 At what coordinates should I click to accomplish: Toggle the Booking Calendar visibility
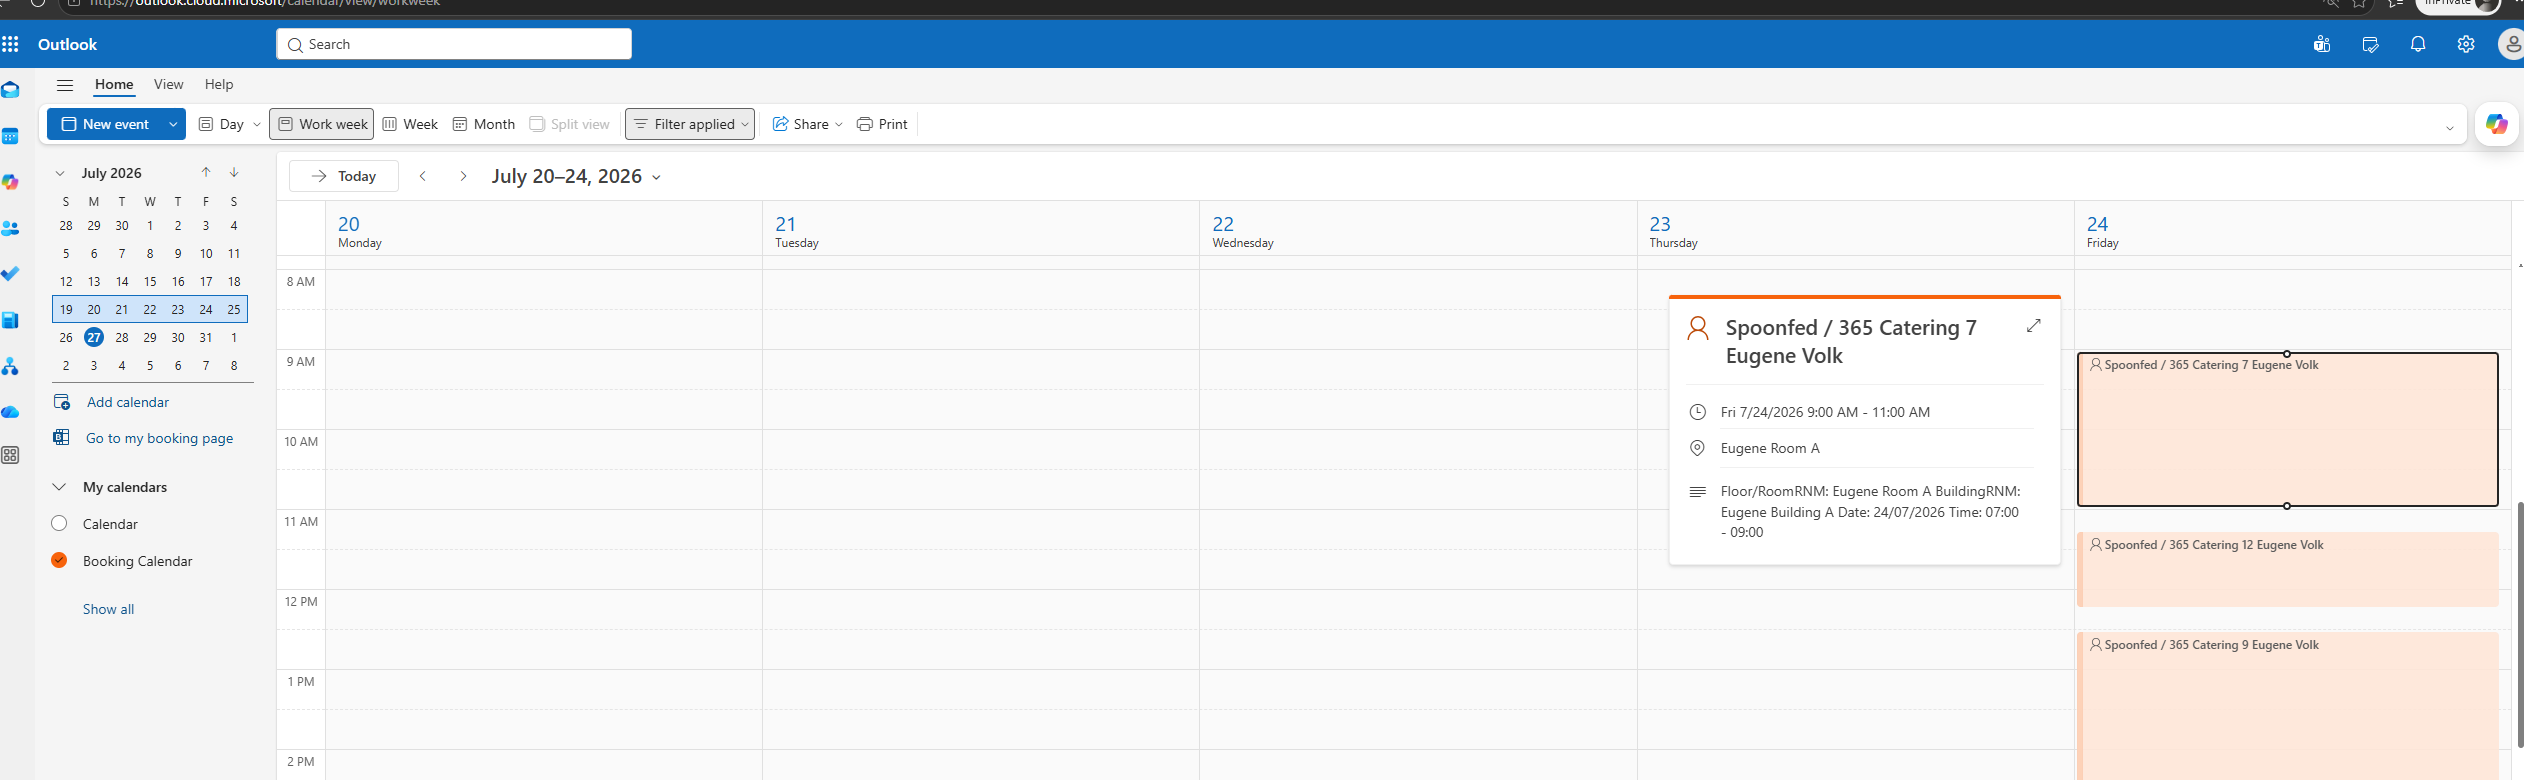tap(59, 560)
